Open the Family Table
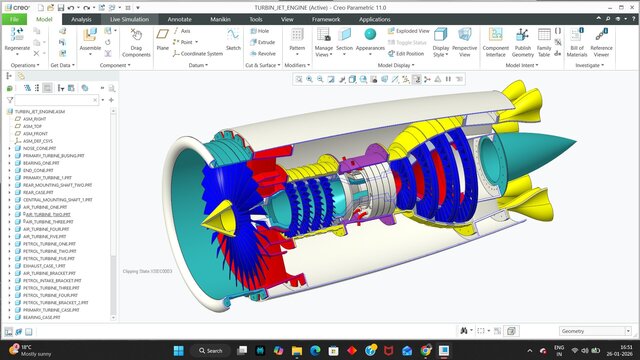 pyautogui.click(x=544, y=42)
